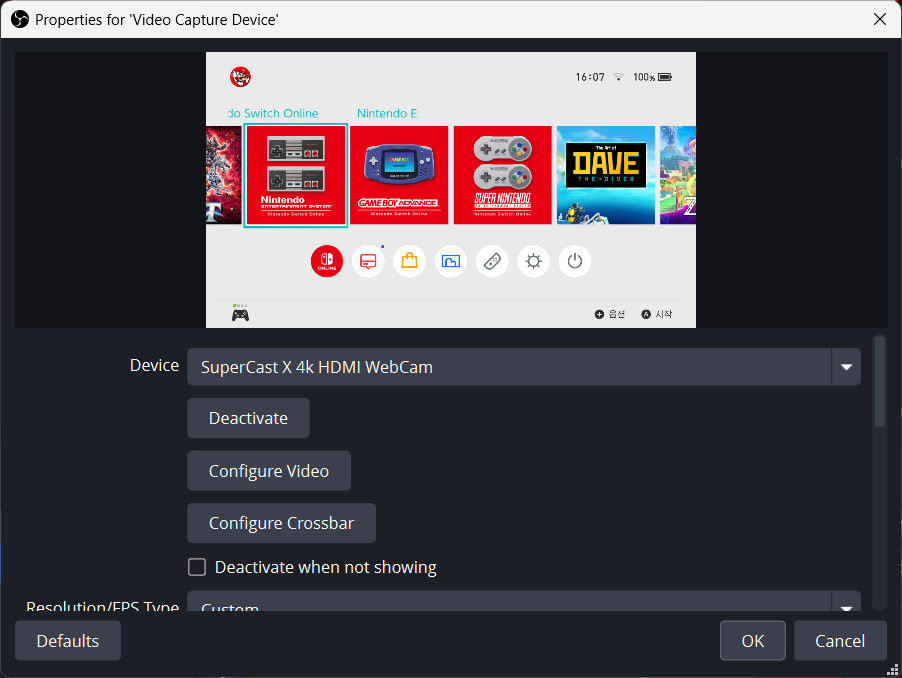Open the Device dropdown list
The height and width of the screenshot is (678, 902).
click(523, 367)
